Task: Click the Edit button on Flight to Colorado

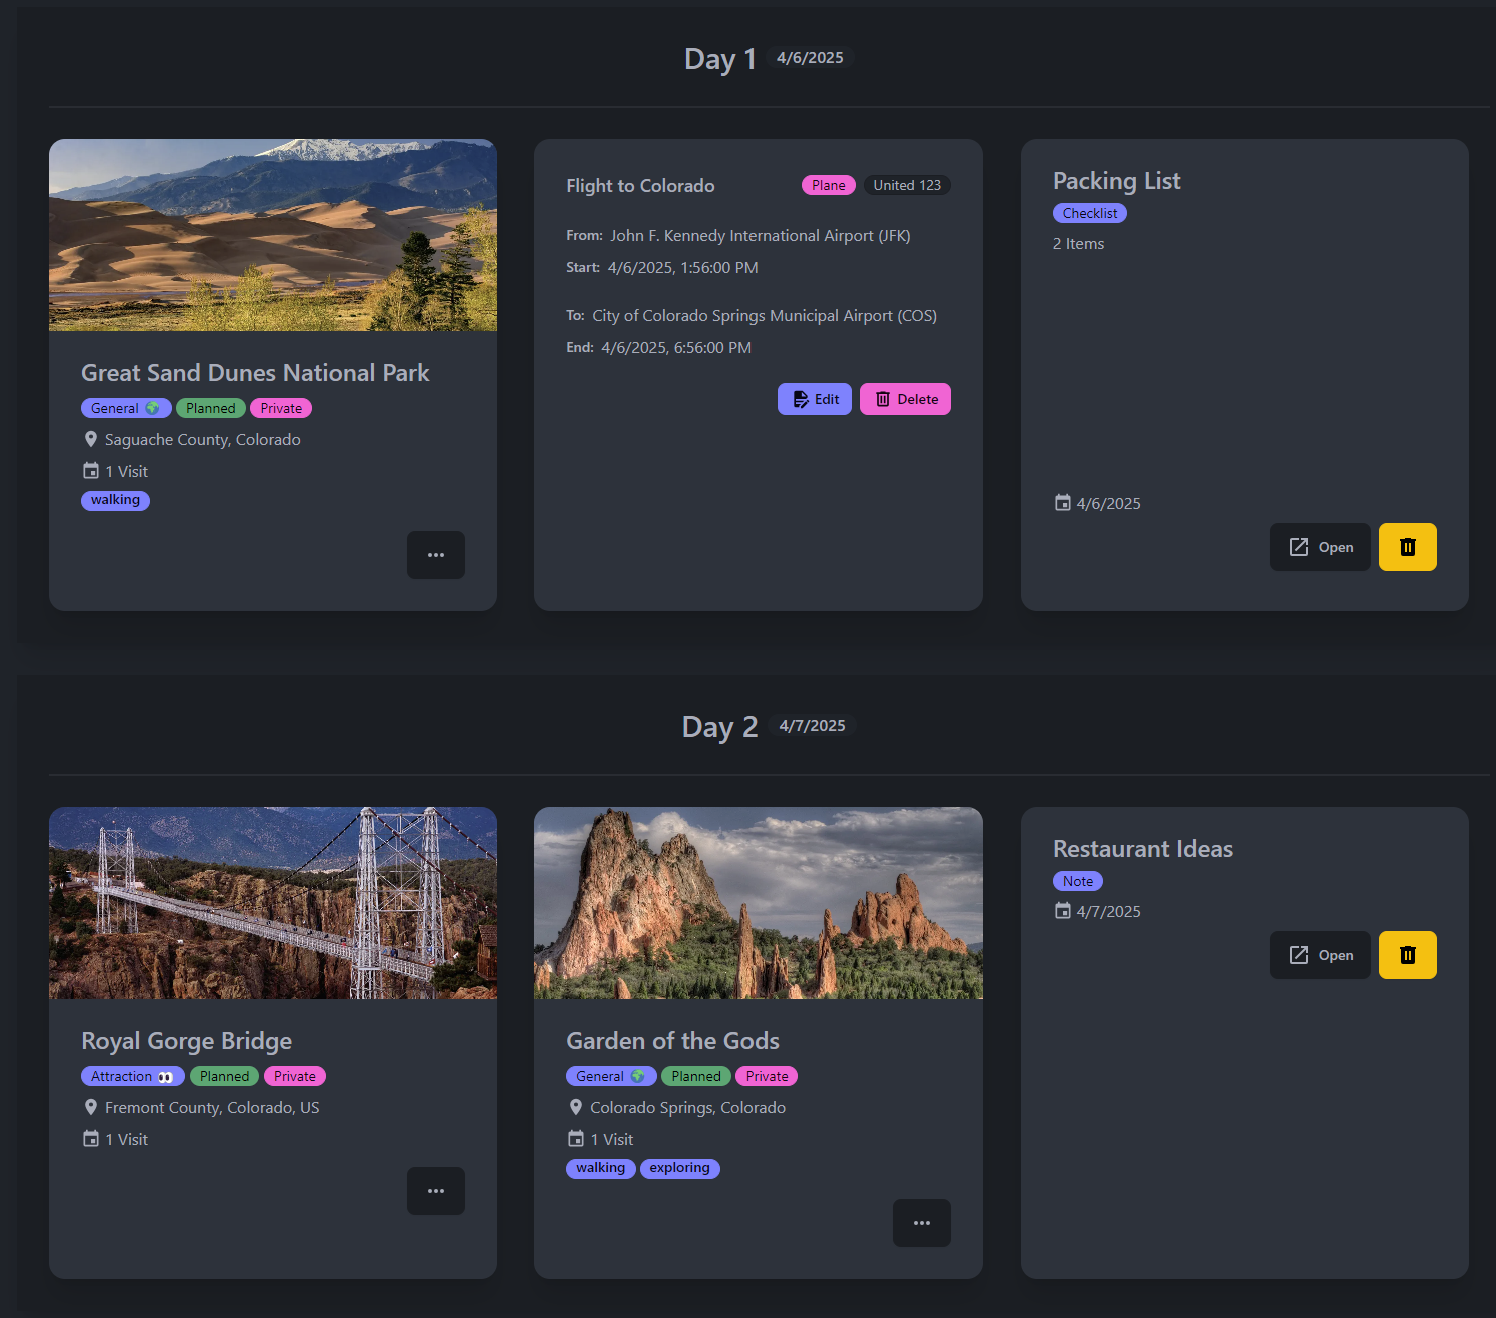Action: coord(814,399)
